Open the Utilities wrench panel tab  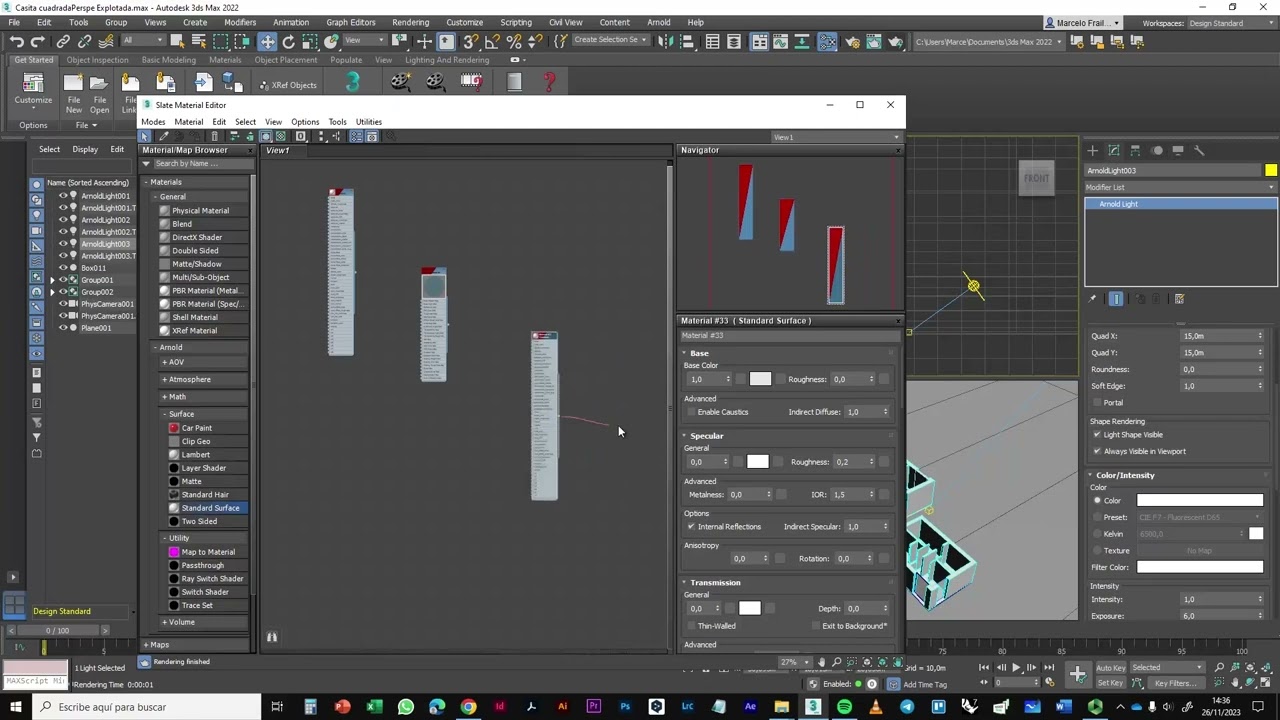coord(1199,150)
